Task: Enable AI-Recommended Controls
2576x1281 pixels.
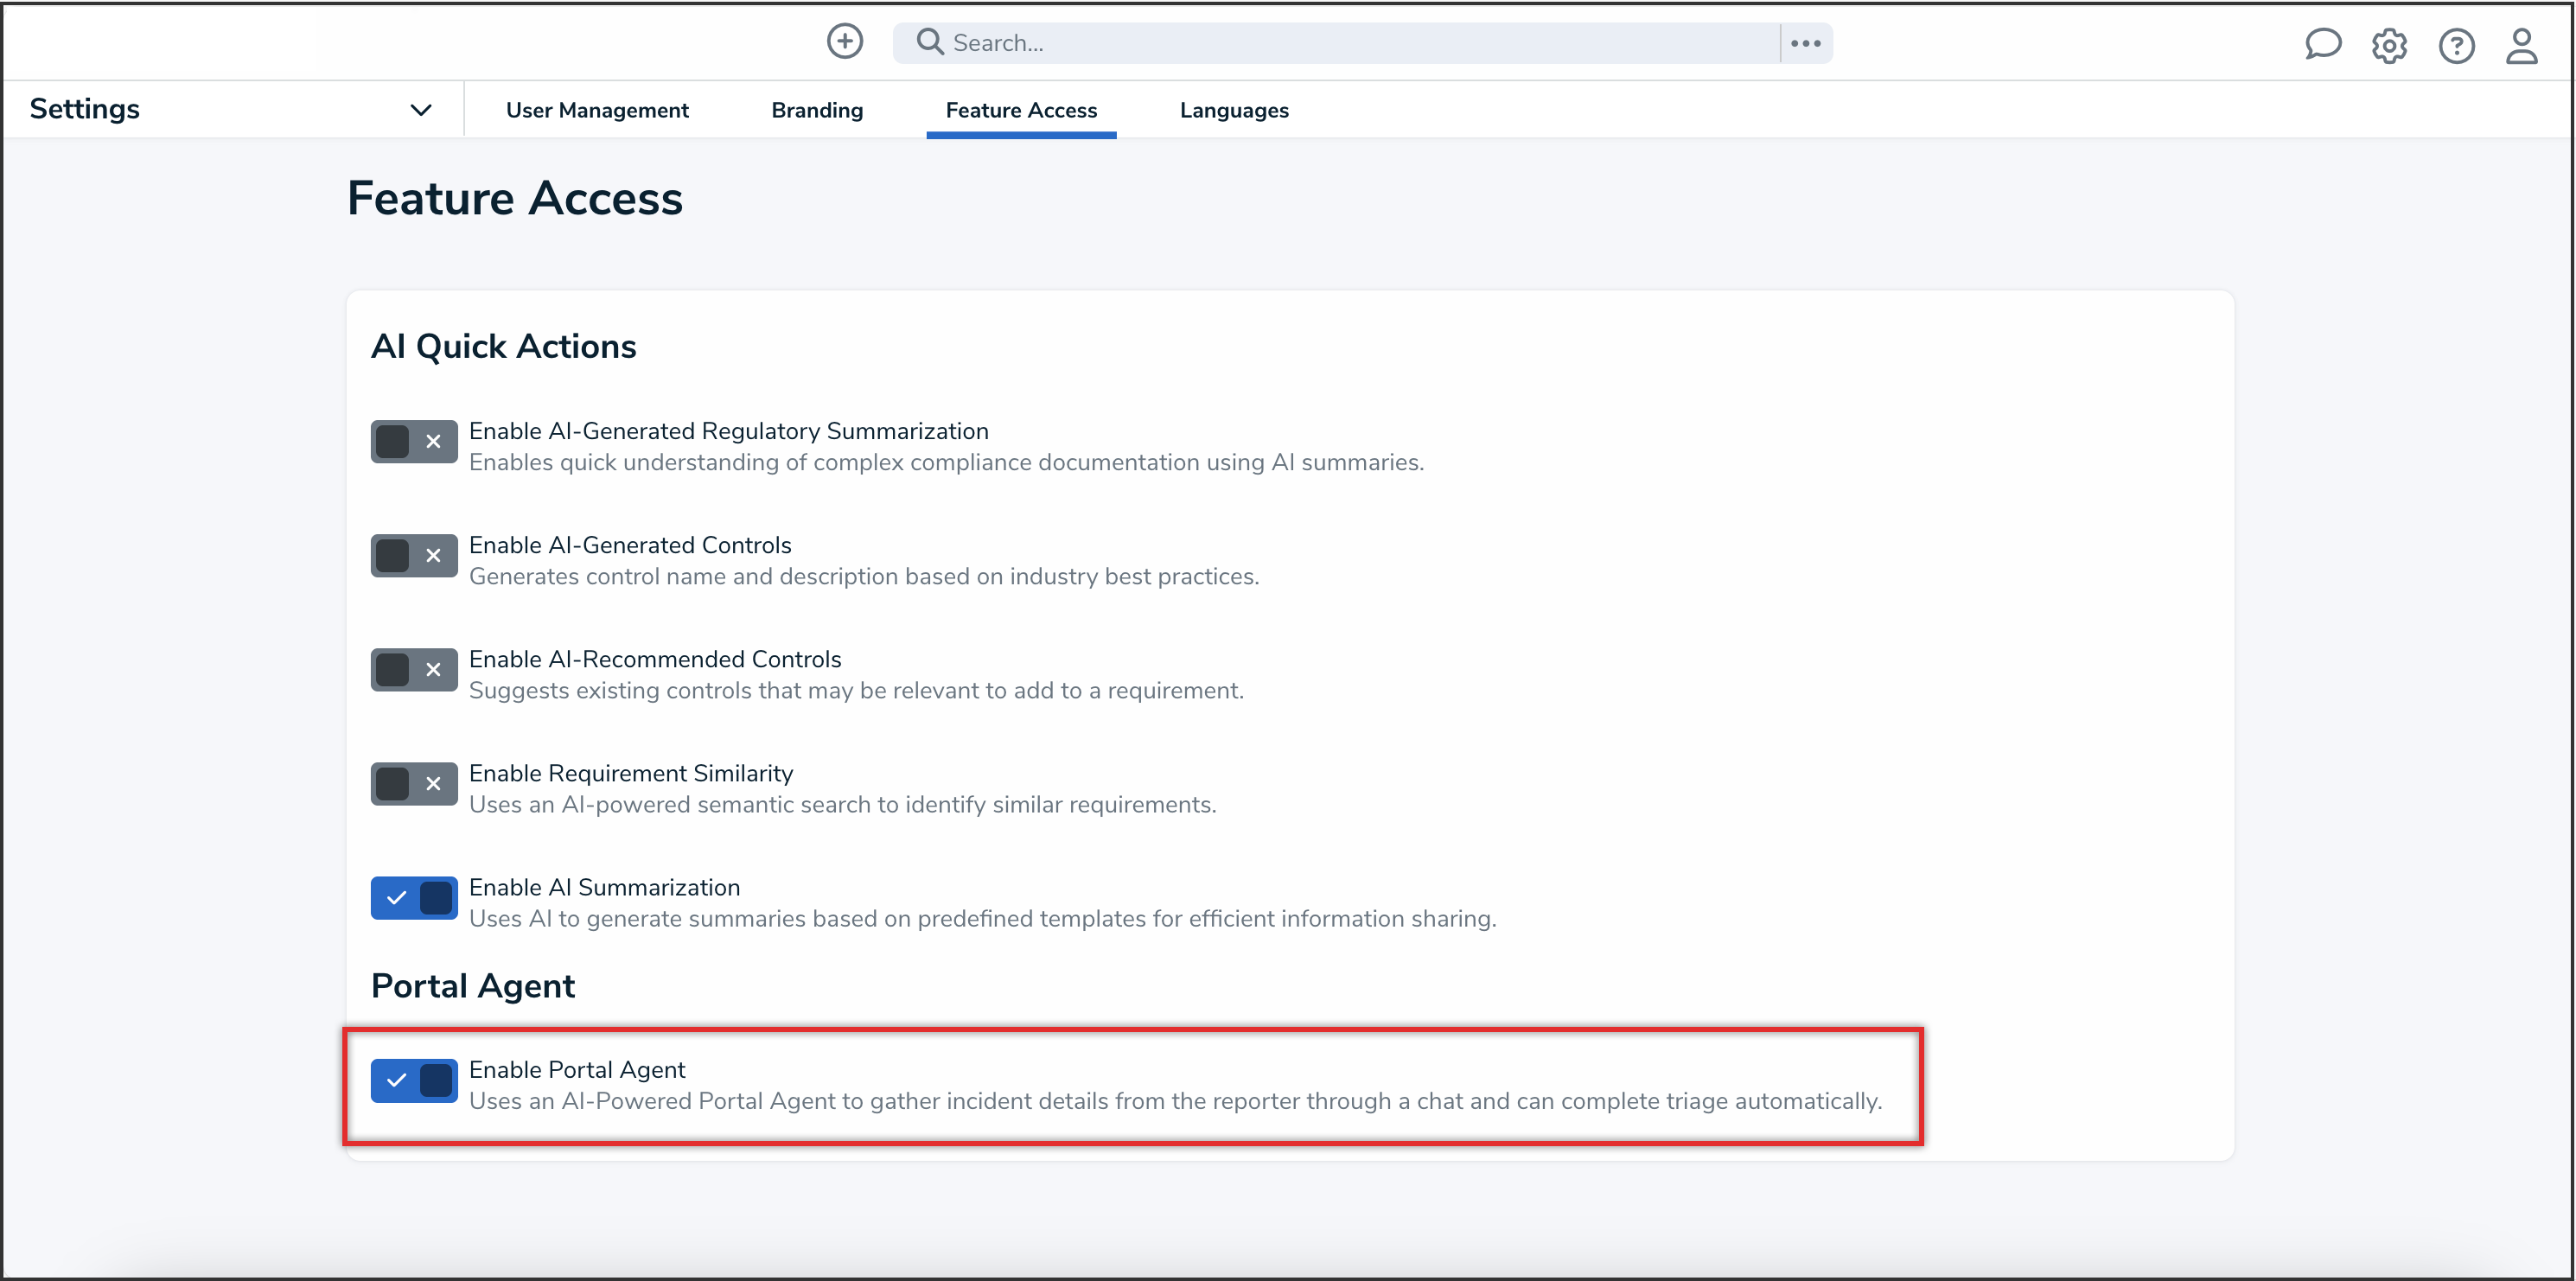Action: [412, 669]
